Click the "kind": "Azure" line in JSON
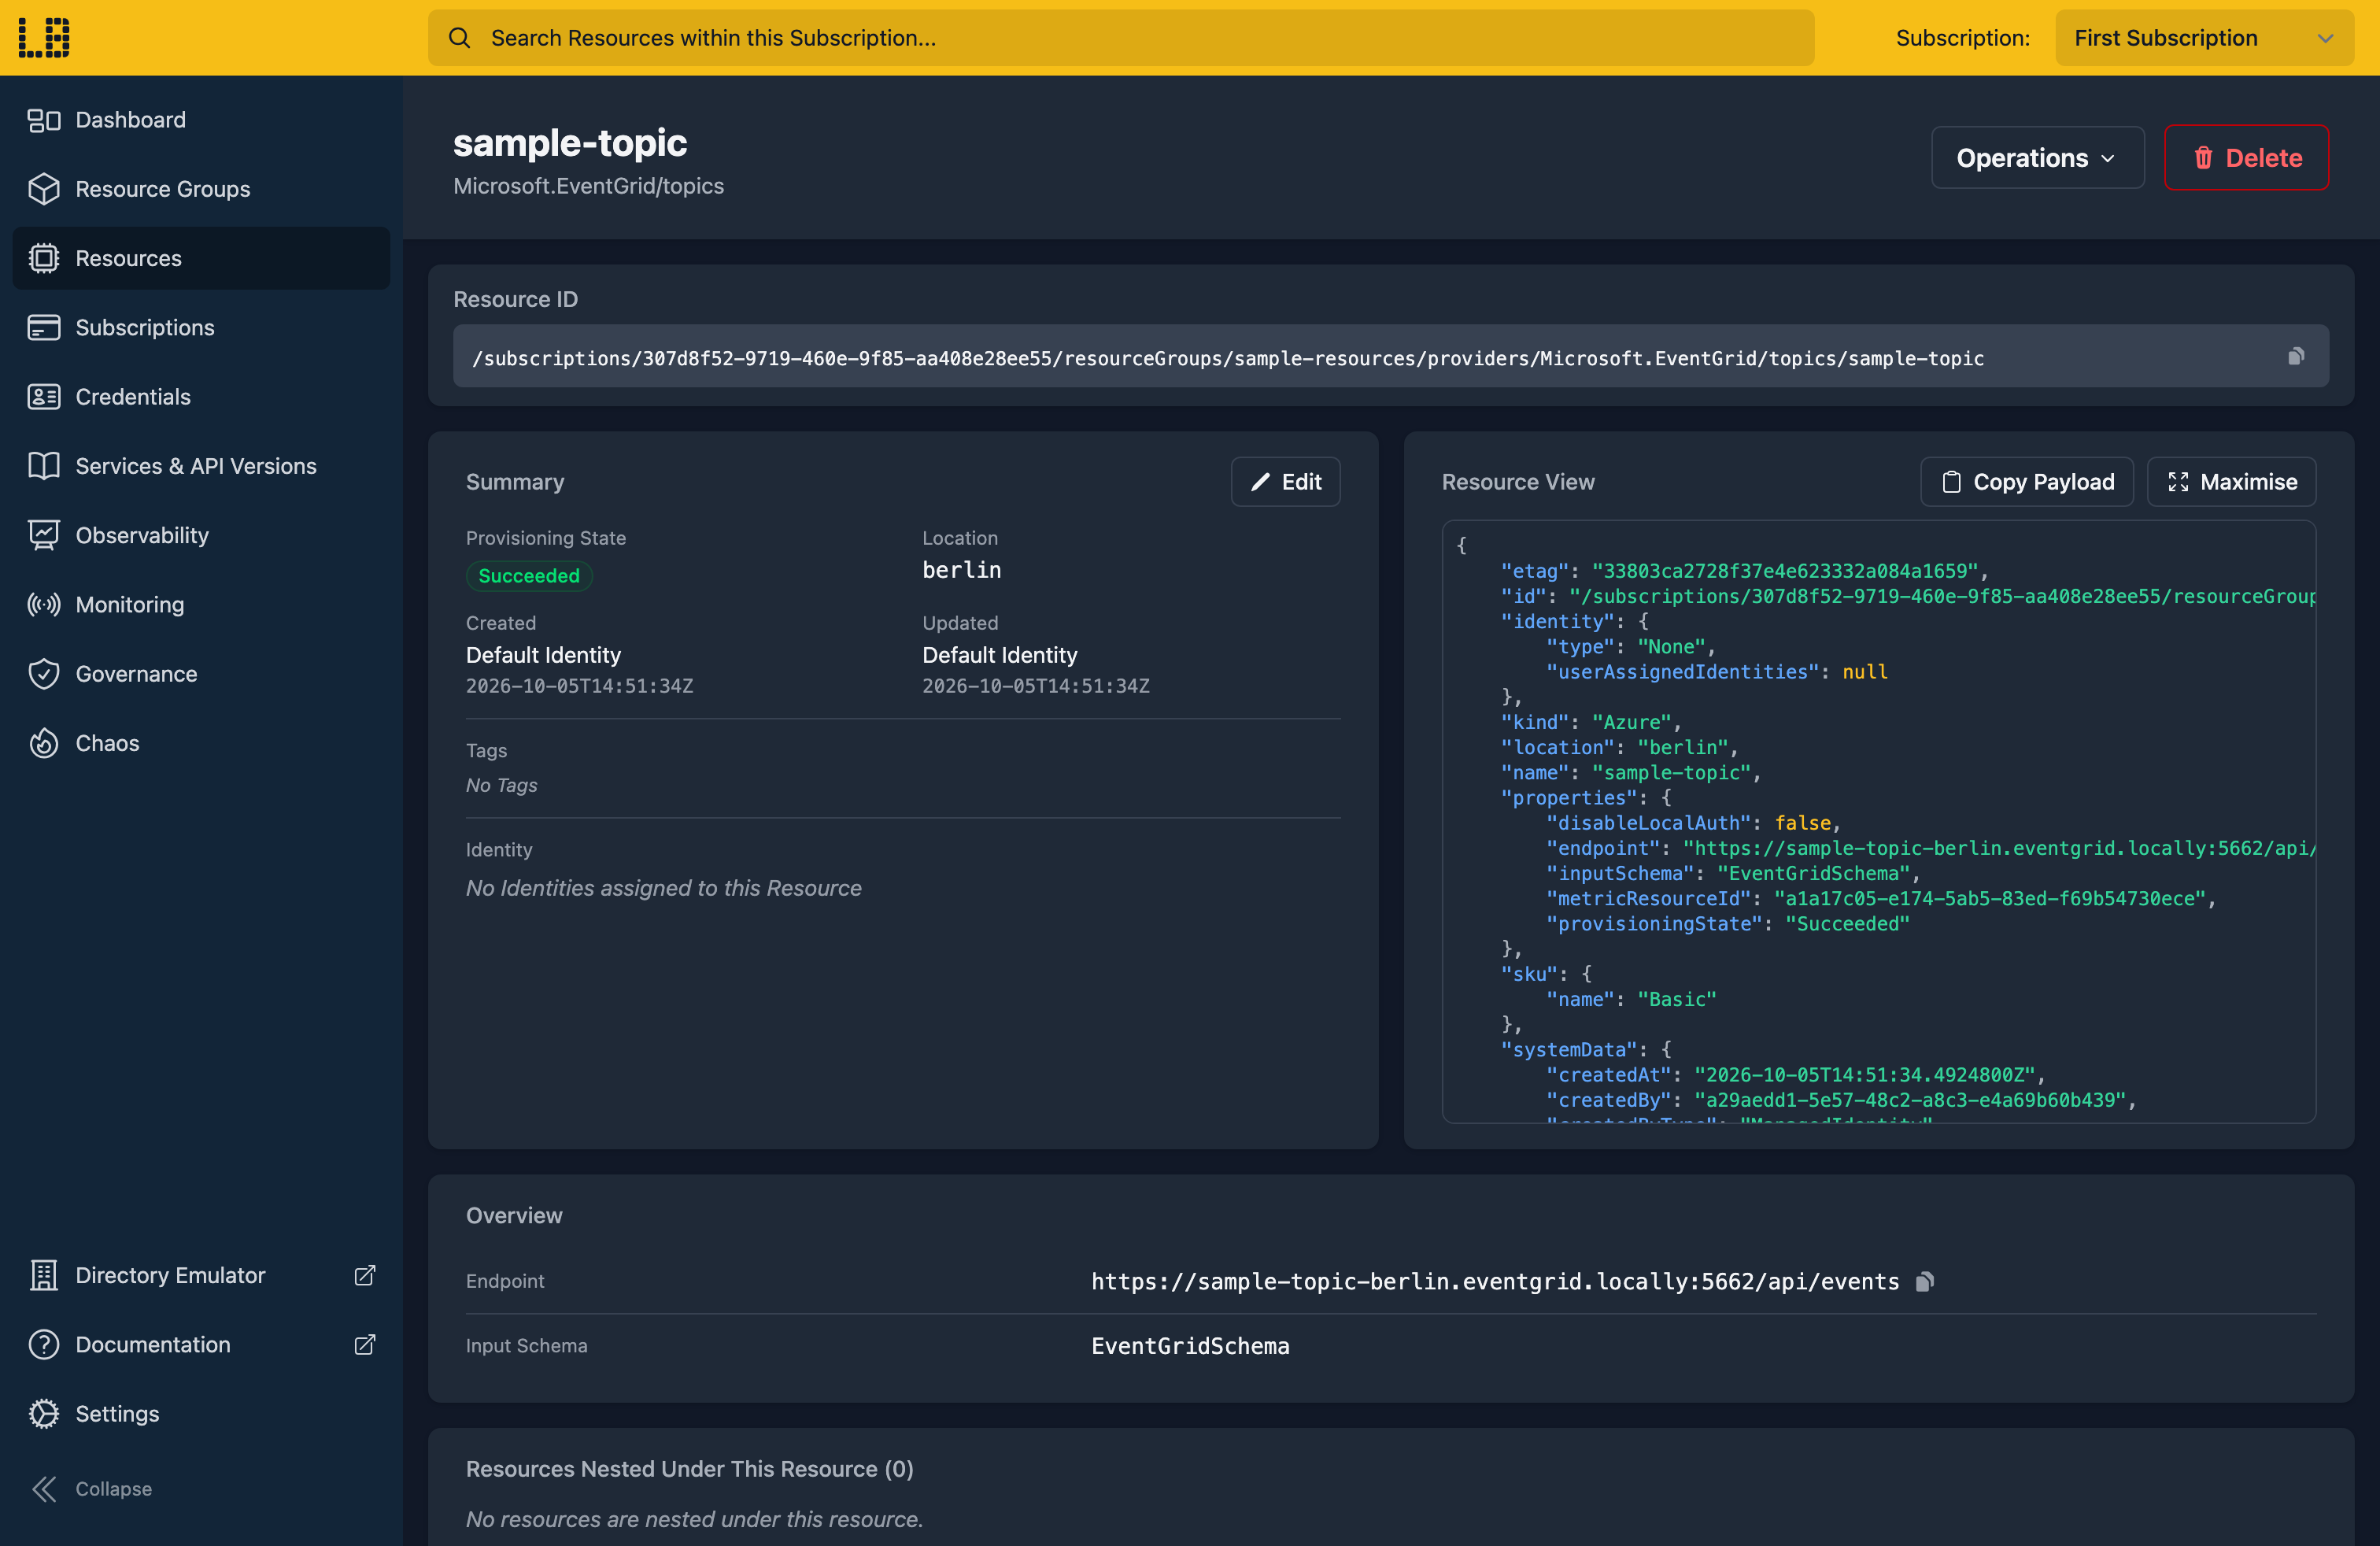Viewport: 2380px width, 1546px height. (1591, 722)
